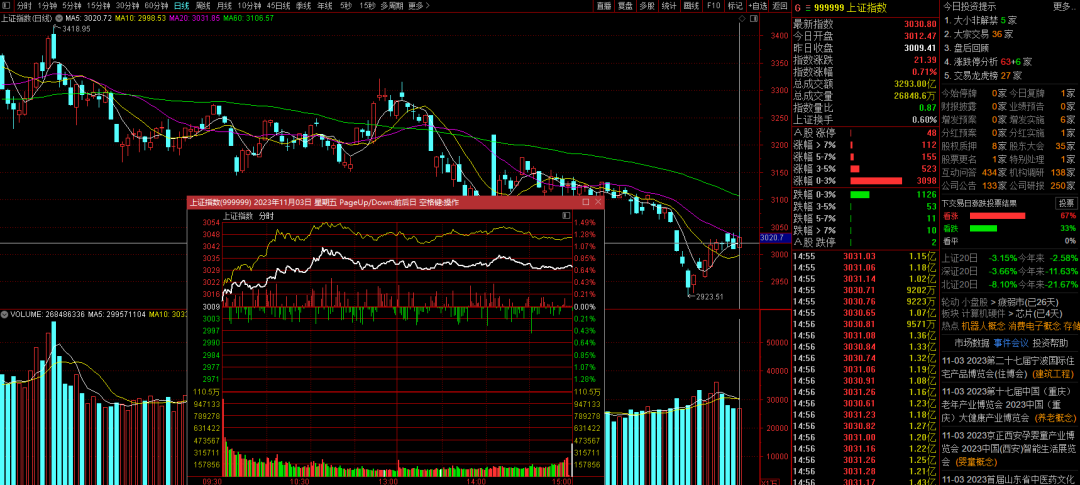Close the intraday popup window

click(x=597, y=202)
